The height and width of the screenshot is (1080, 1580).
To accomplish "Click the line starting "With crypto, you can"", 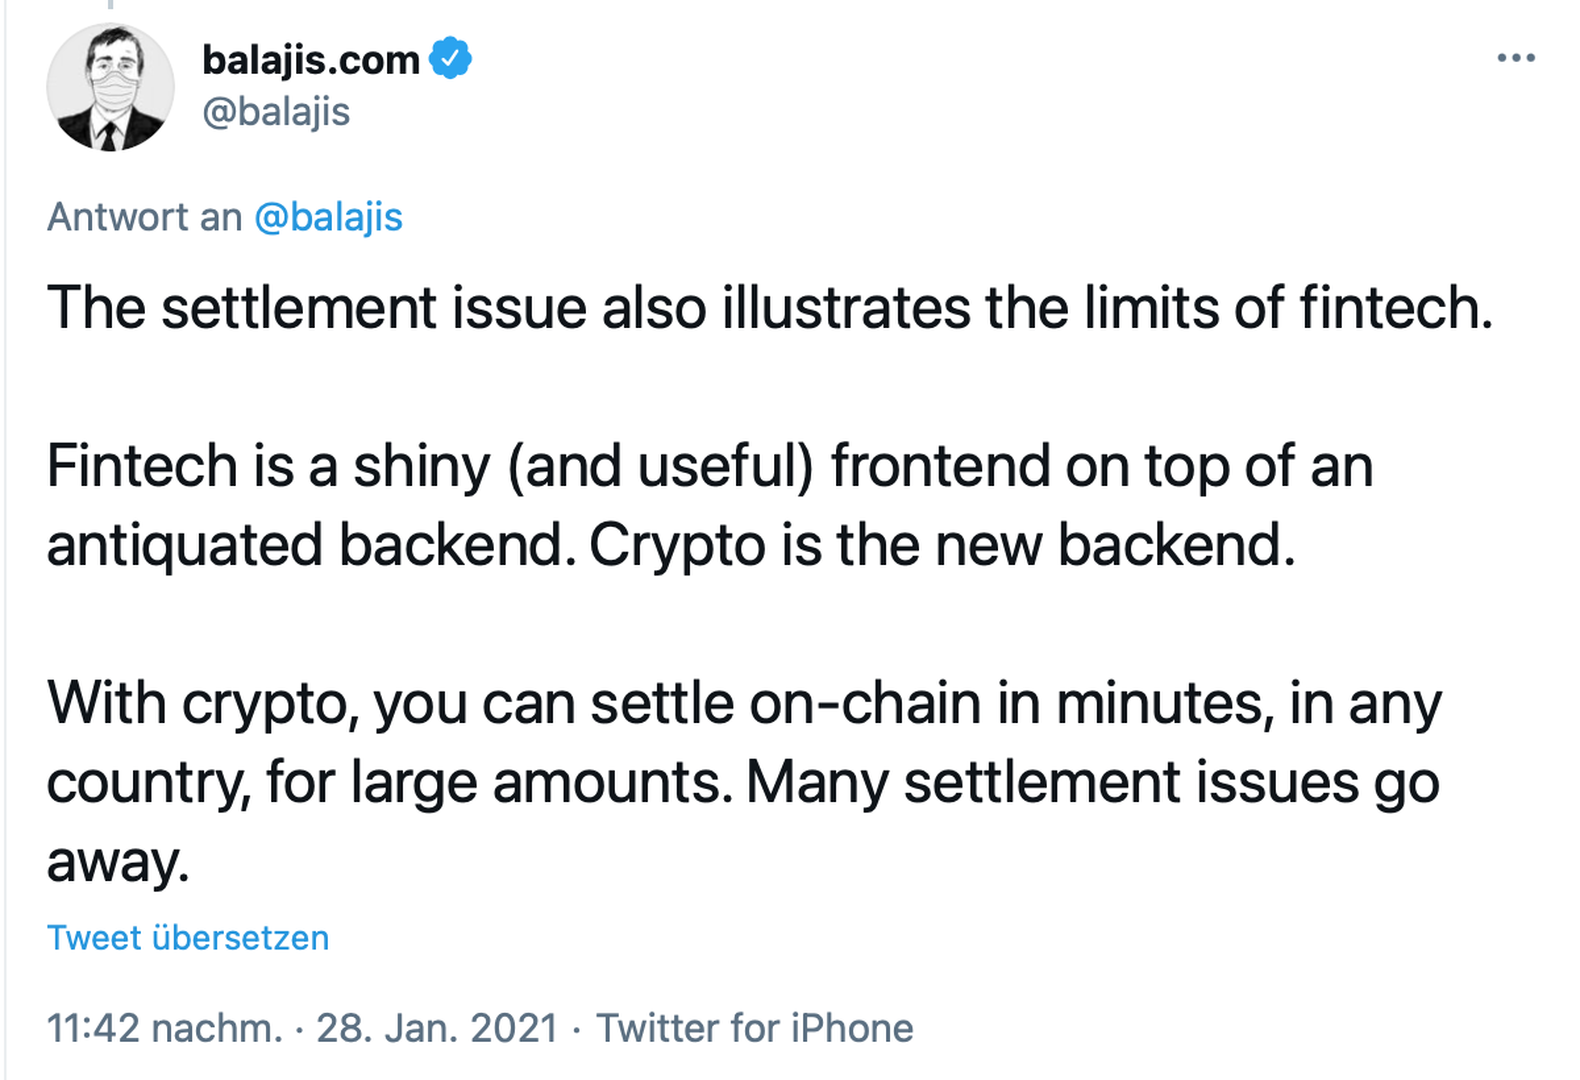I will [x=745, y=703].
